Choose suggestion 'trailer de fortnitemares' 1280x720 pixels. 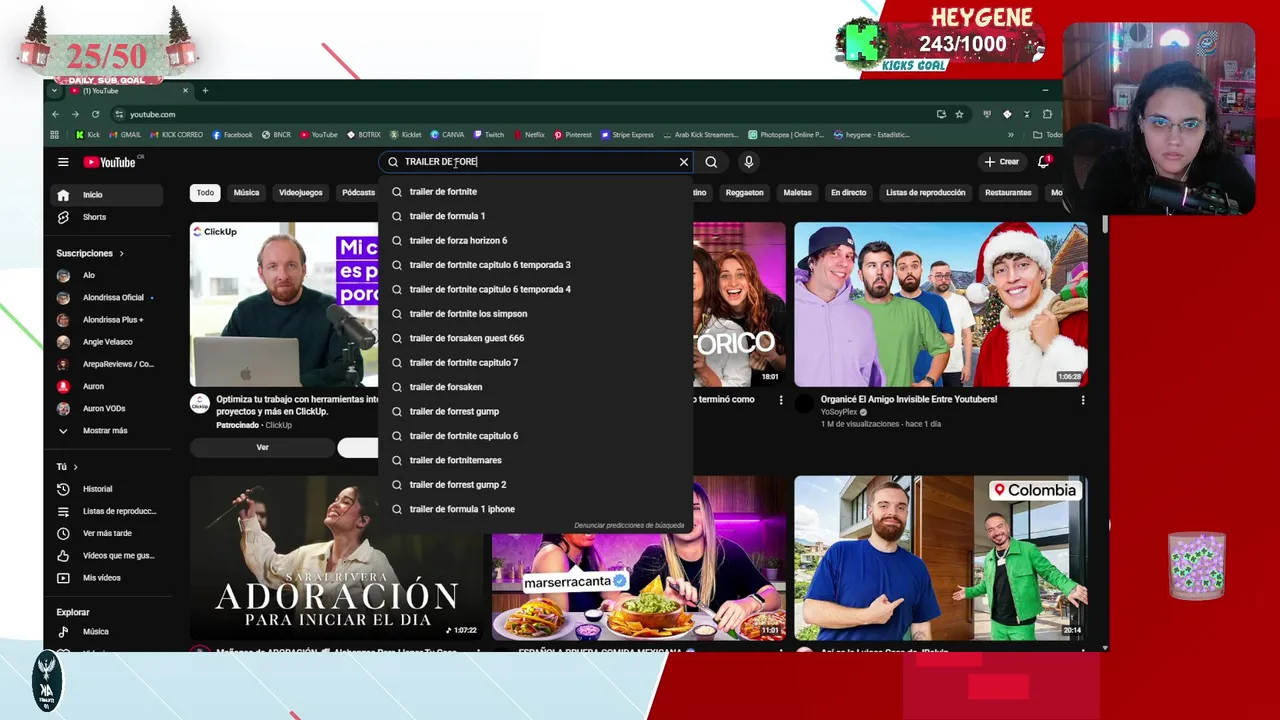point(536,460)
